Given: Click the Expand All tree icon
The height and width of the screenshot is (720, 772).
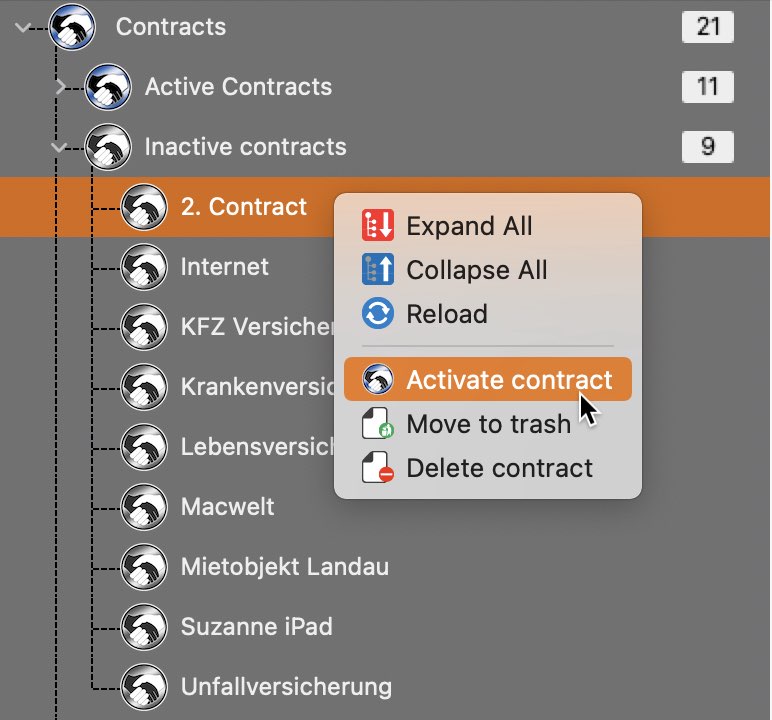Looking at the screenshot, I should pos(378,226).
